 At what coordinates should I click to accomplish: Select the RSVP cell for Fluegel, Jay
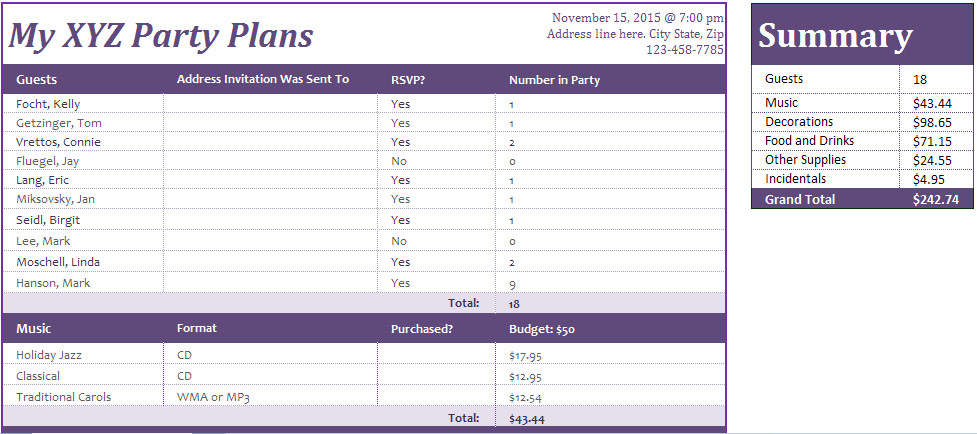click(437, 161)
